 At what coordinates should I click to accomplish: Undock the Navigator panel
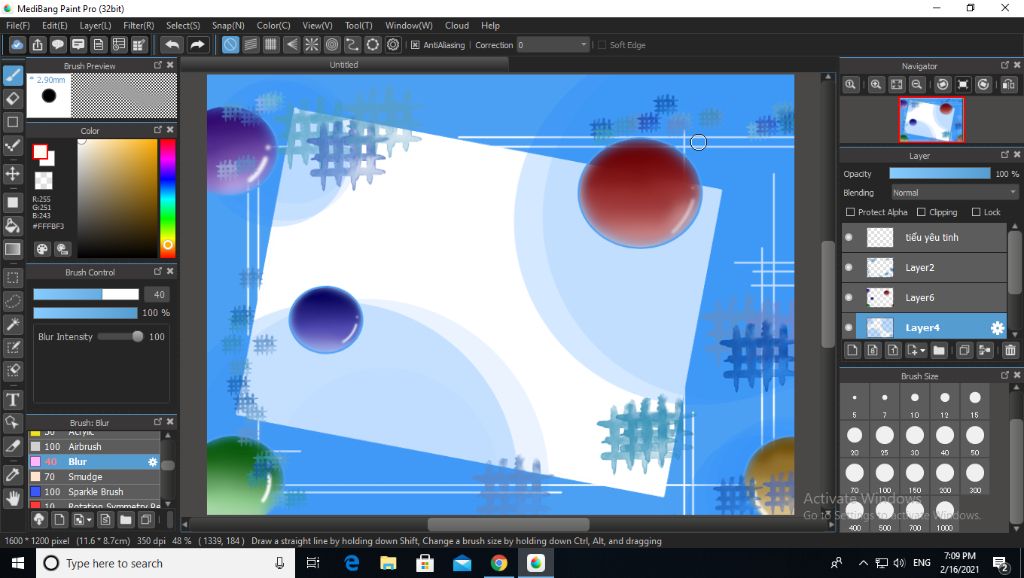(1004, 65)
